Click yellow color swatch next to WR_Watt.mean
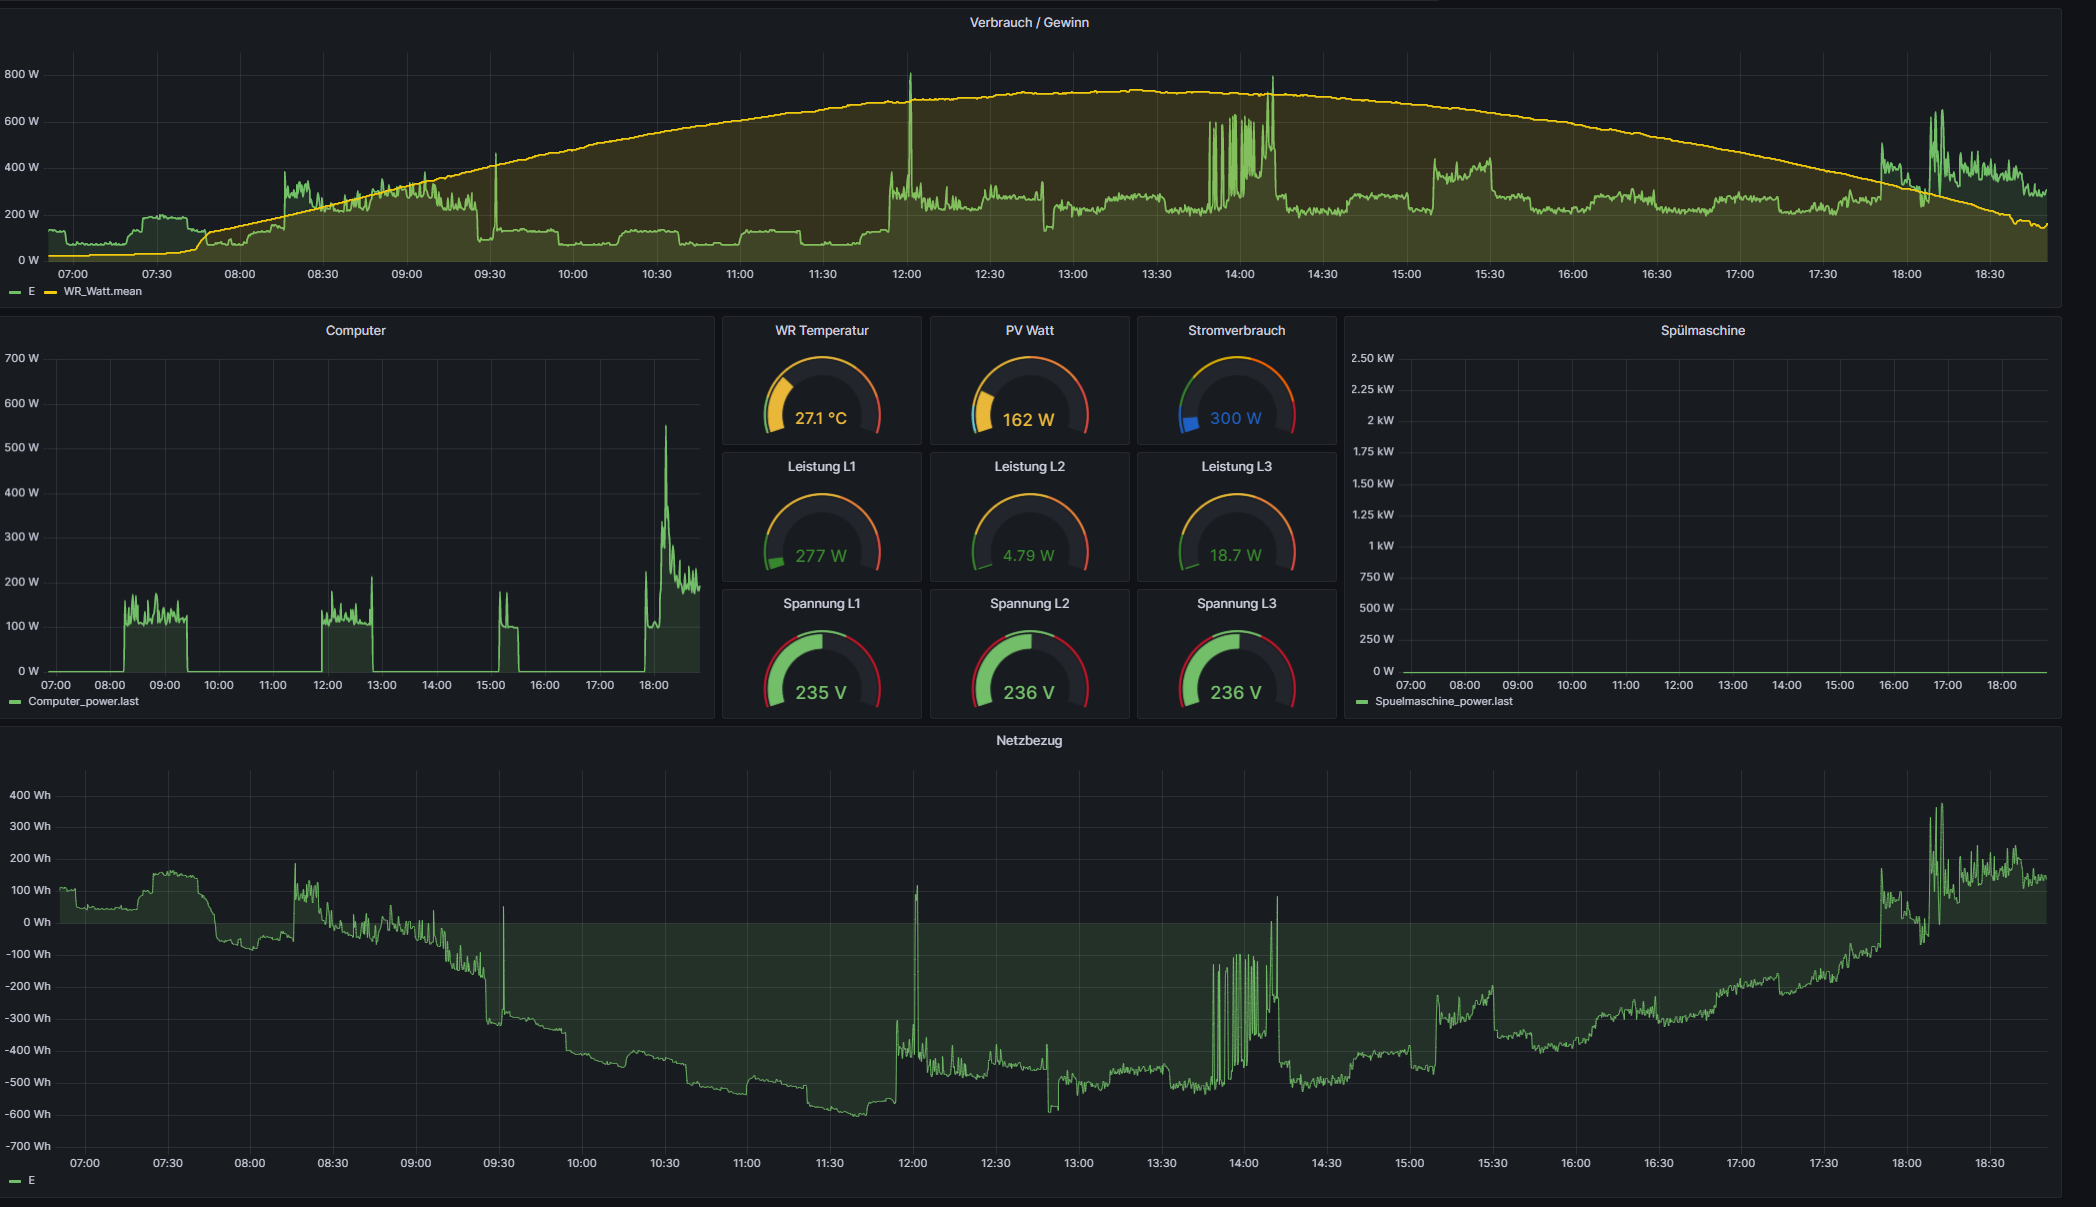 point(50,292)
